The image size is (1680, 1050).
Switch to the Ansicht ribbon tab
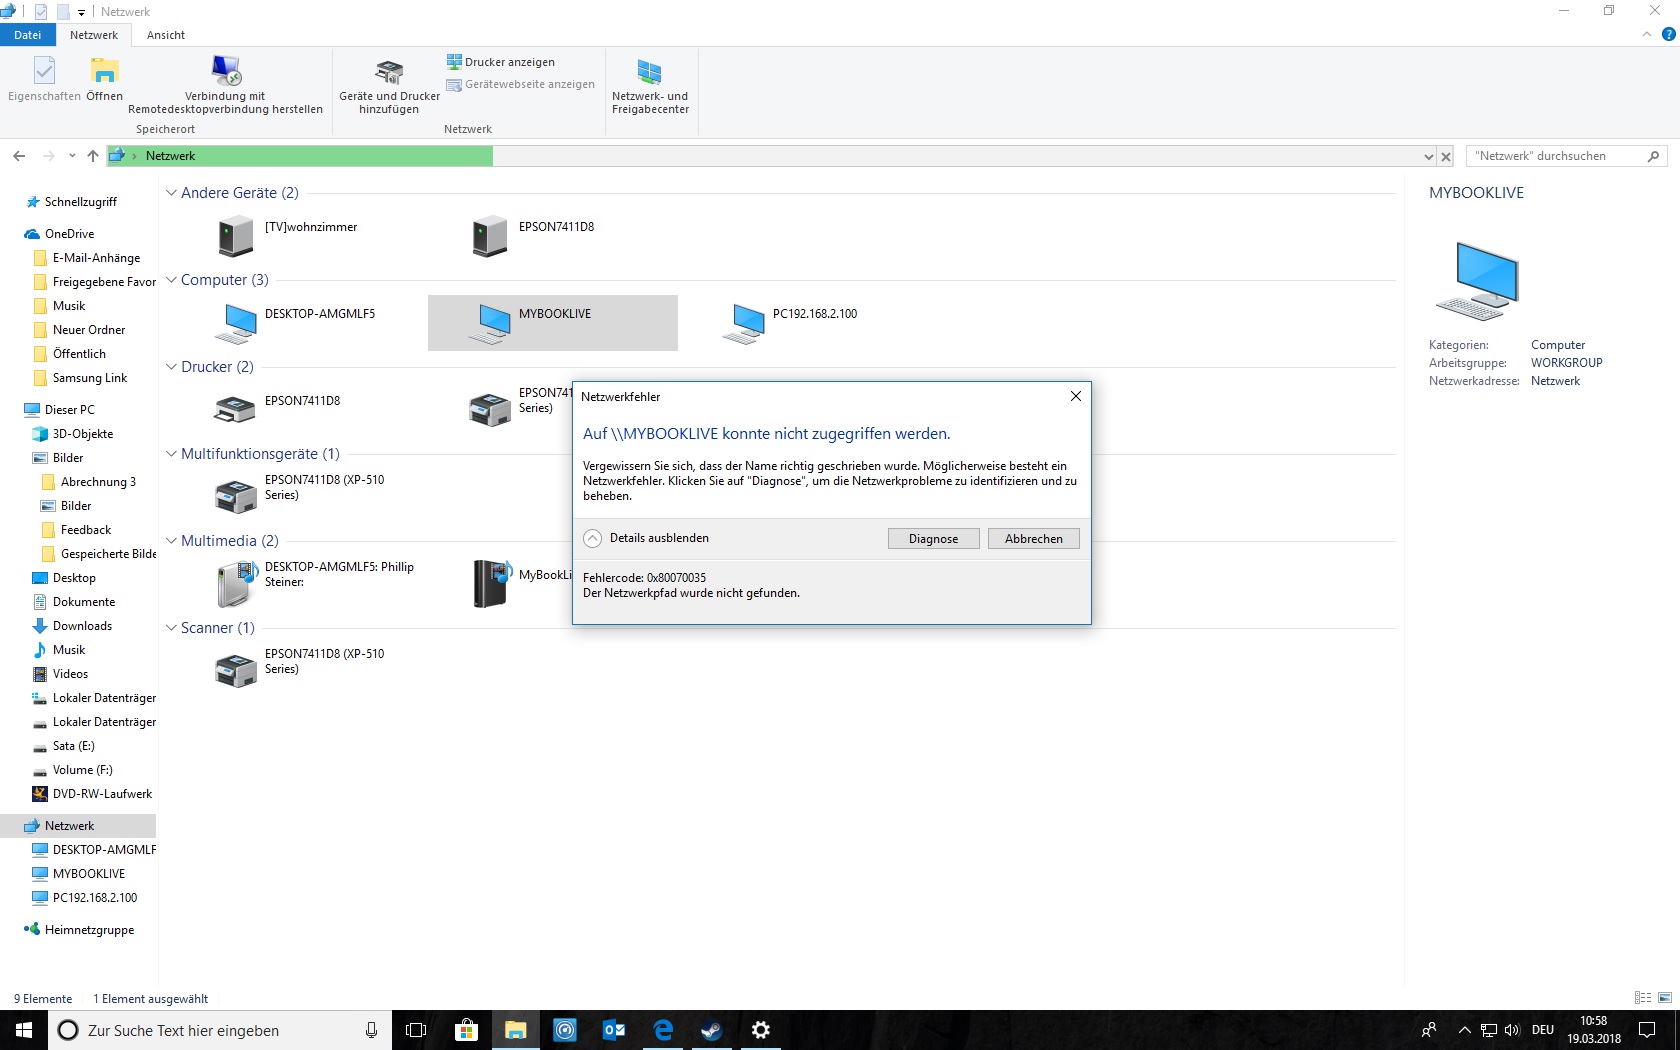click(166, 35)
